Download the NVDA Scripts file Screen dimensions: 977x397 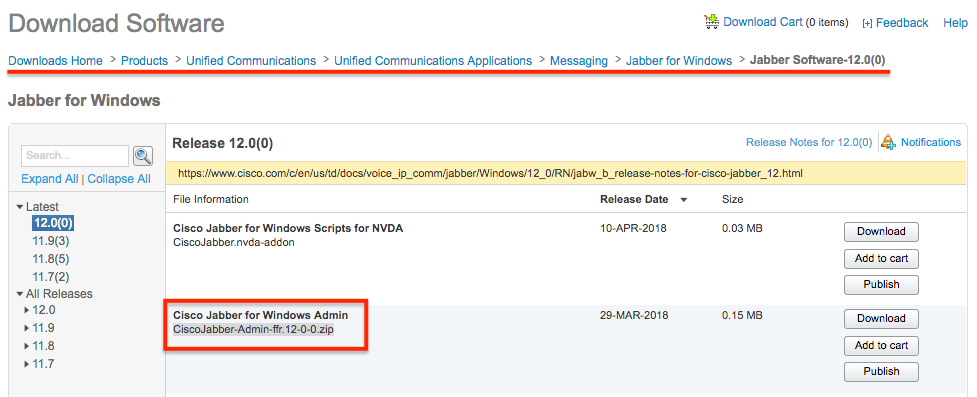881,232
